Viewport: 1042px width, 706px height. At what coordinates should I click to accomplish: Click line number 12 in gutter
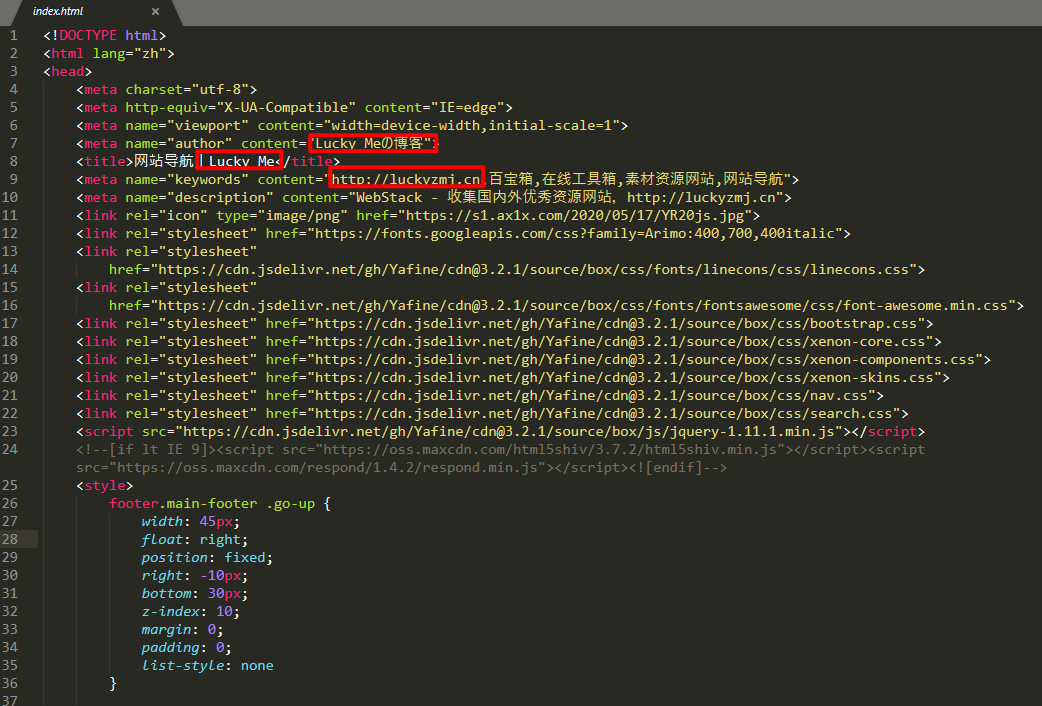point(10,233)
